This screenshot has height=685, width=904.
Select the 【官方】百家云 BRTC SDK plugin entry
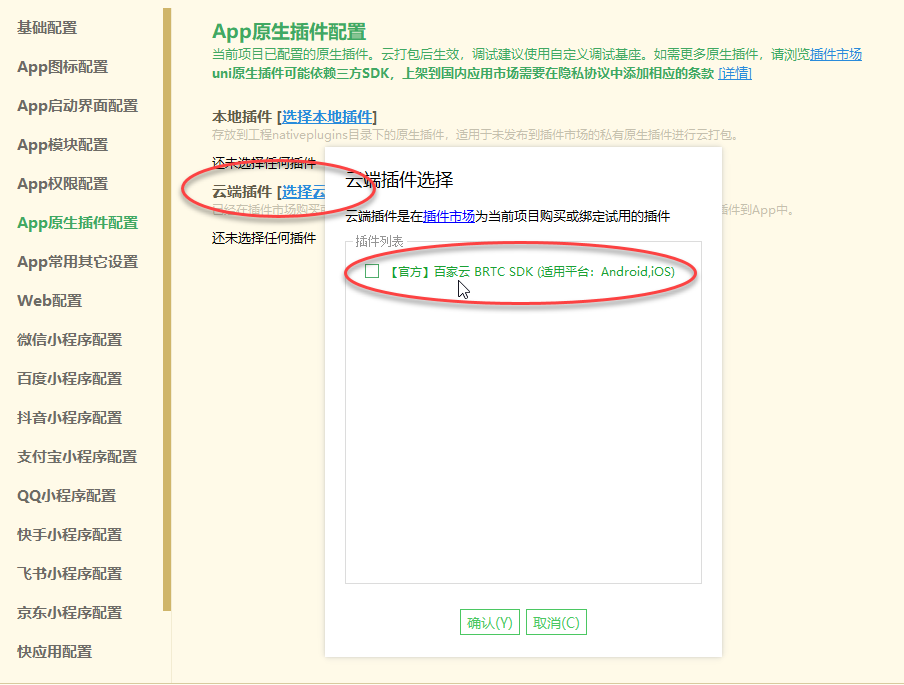click(530, 270)
